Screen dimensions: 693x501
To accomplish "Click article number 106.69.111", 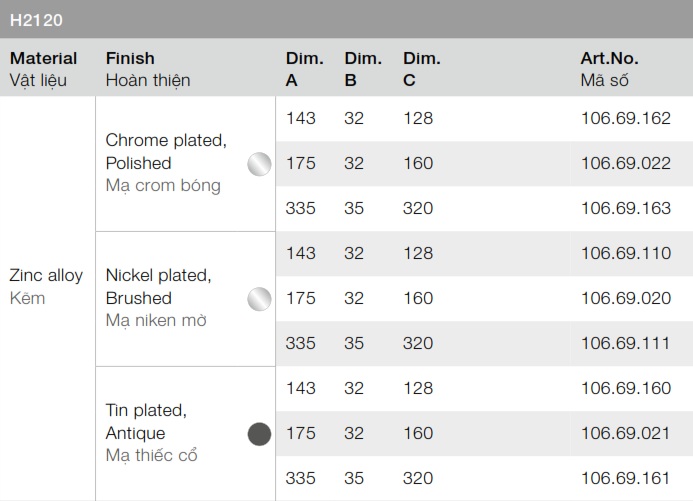I will point(625,343).
